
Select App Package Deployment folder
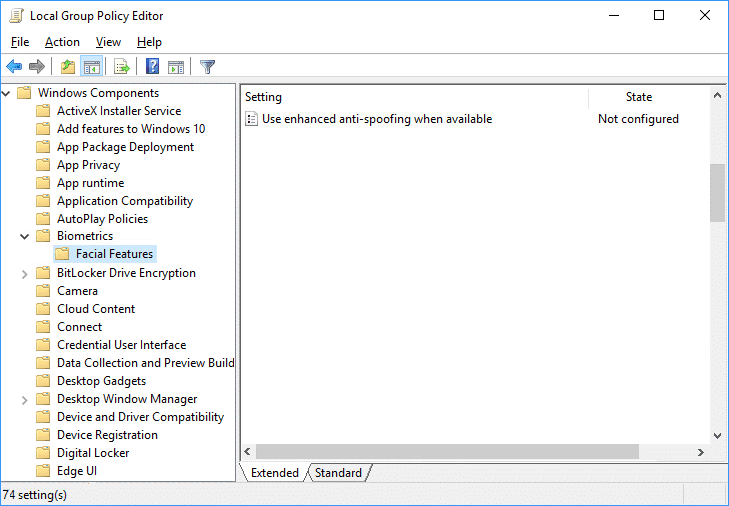(x=126, y=146)
